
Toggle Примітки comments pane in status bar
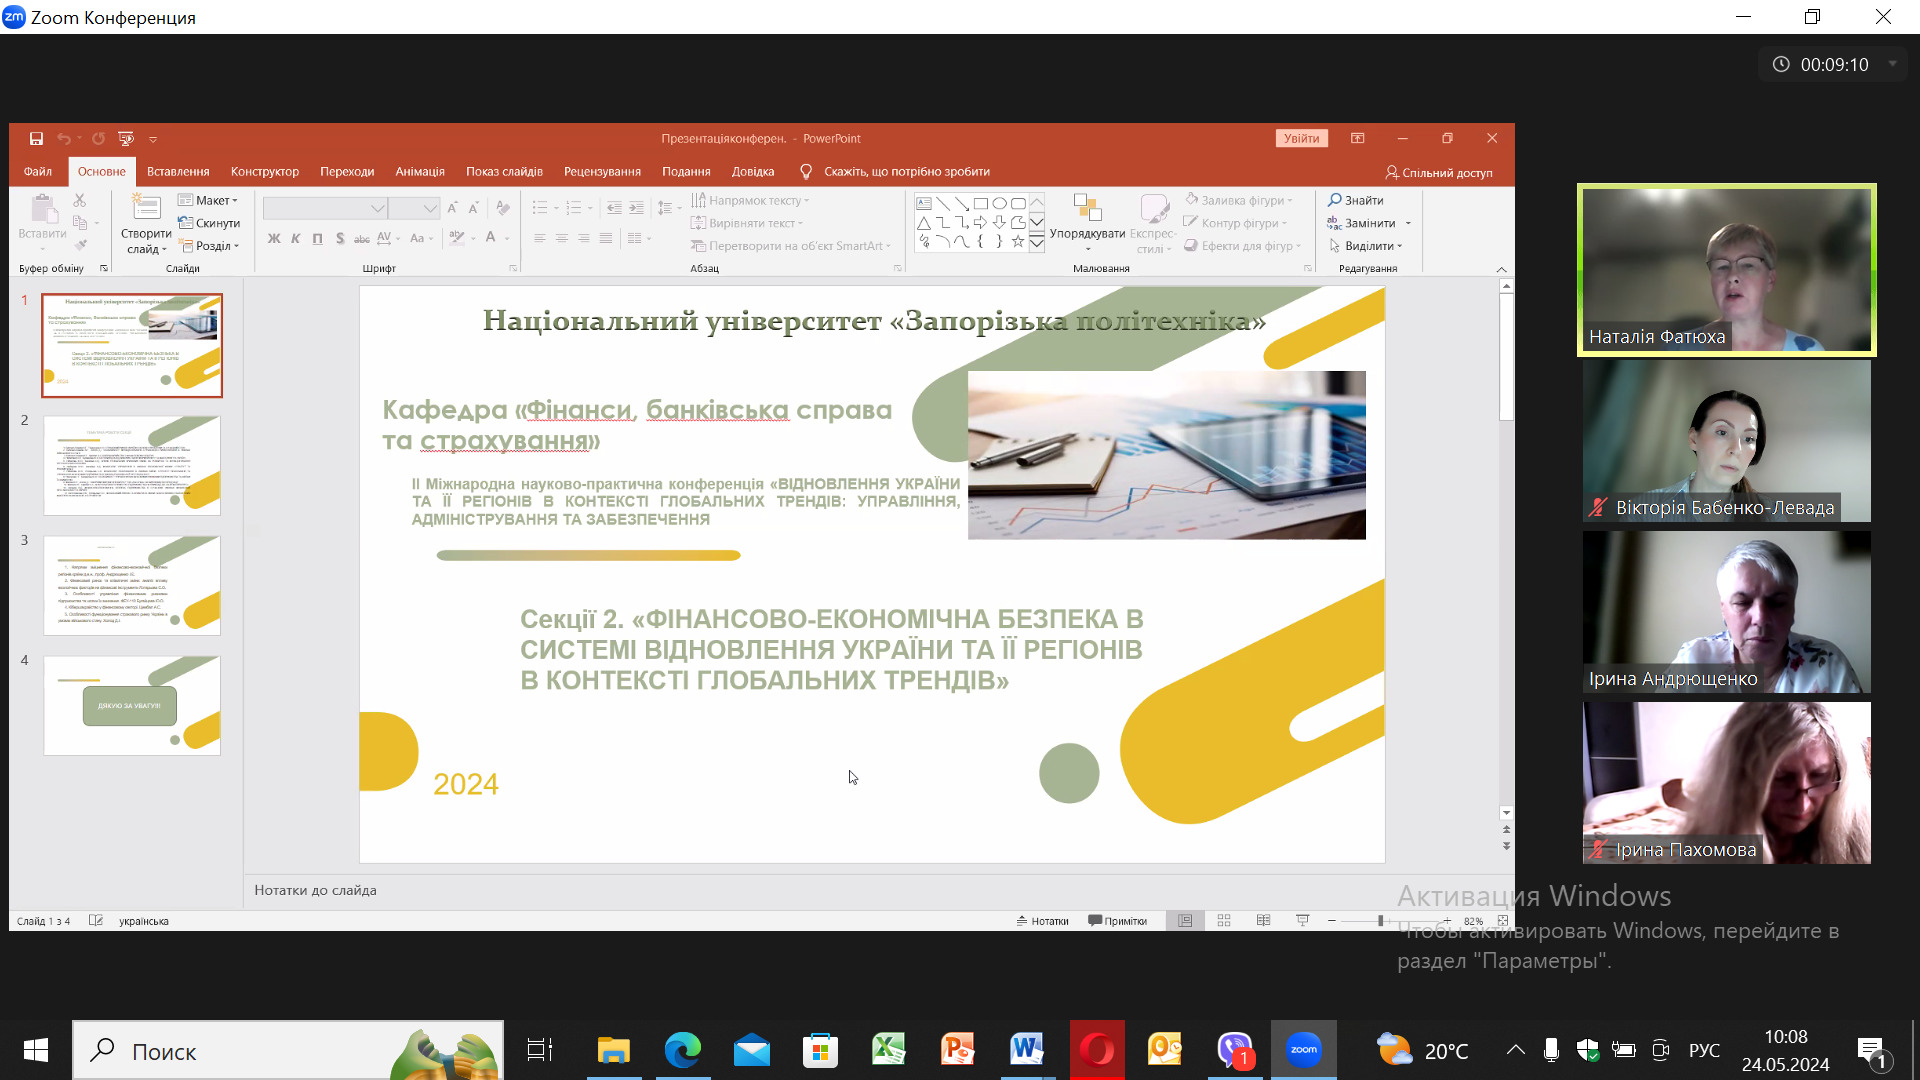[1118, 921]
